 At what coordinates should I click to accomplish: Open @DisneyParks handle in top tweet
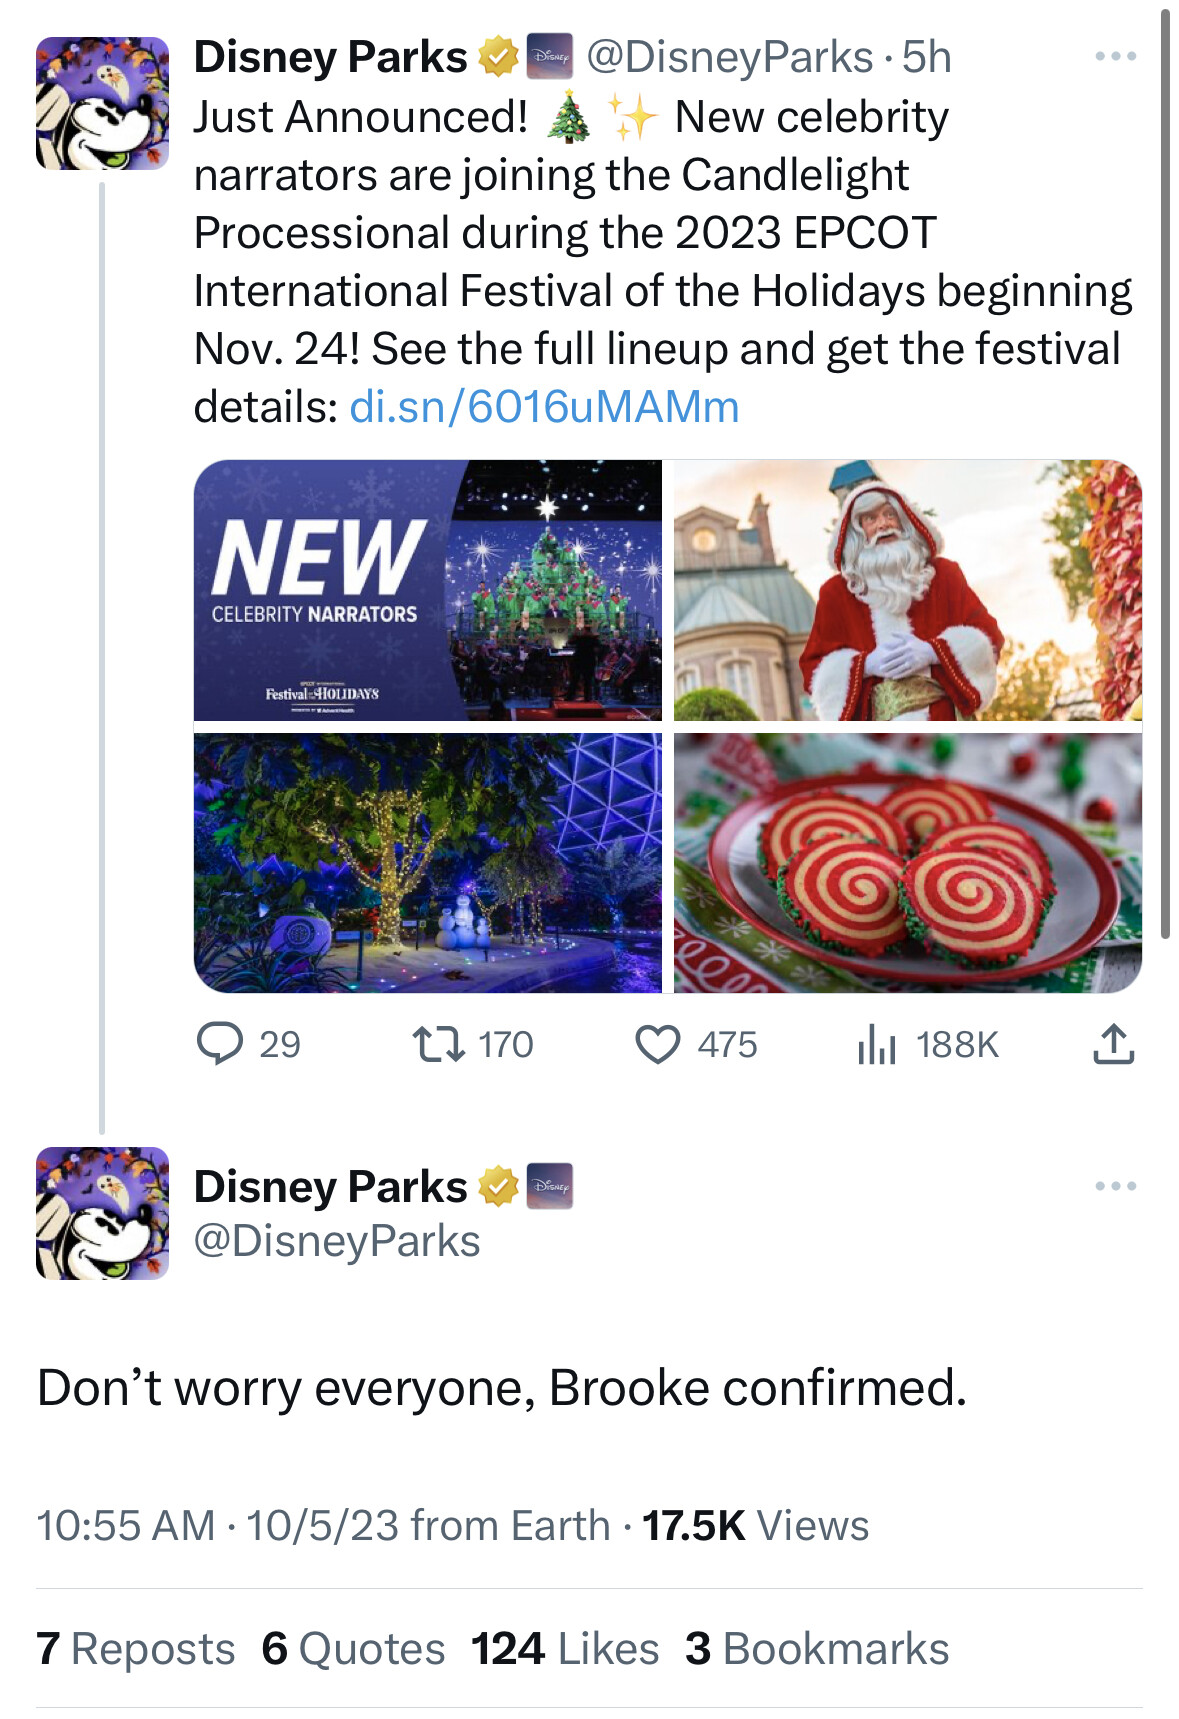[x=729, y=57]
